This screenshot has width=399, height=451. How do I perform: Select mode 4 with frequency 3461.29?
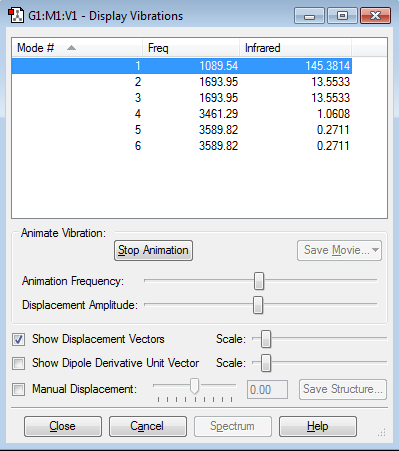(x=182, y=114)
